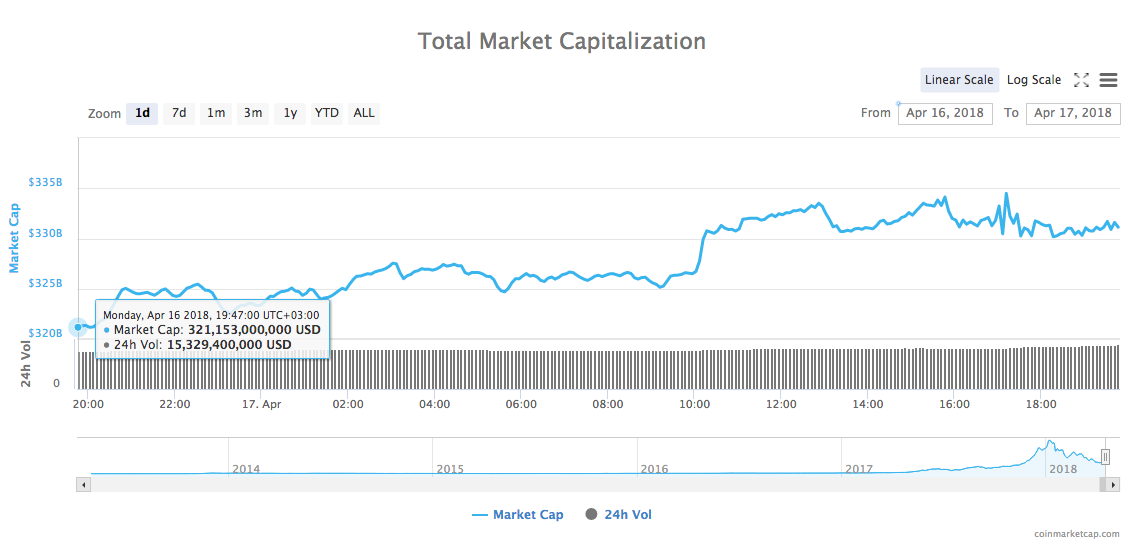Zoom chart to YTD
This screenshot has height=545, width=1136.
(x=327, y=113)
